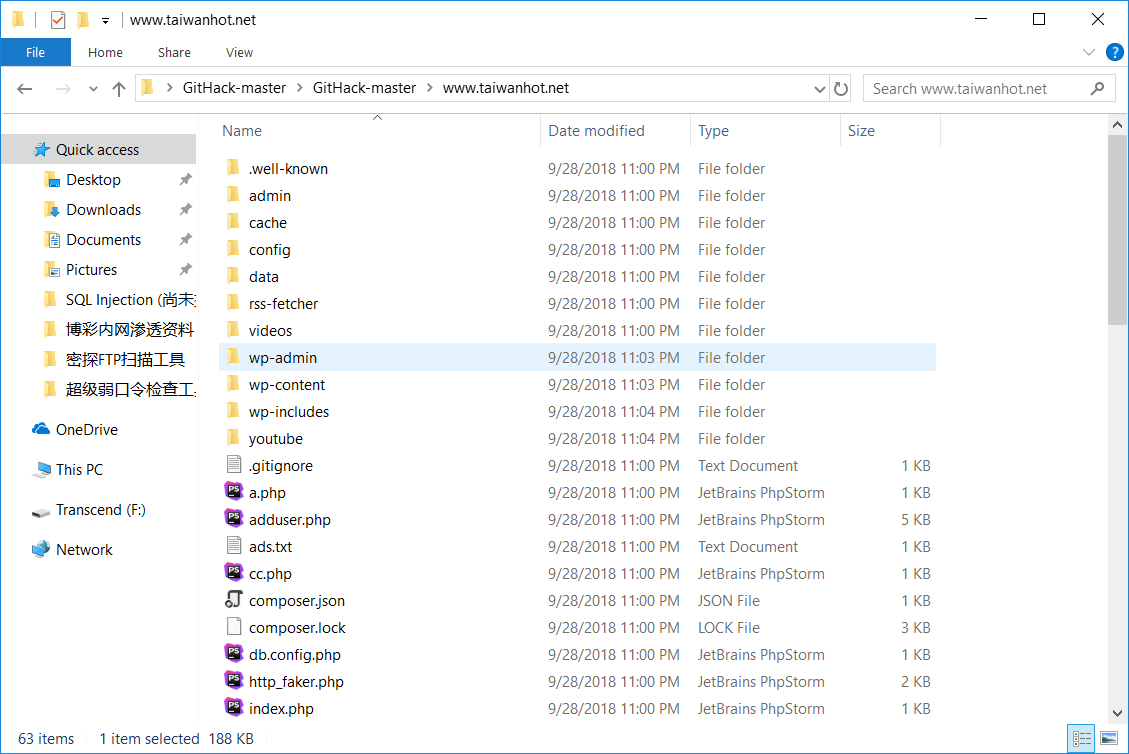Expand chevron before first GitHack-master breadcrumb

(169, 88)
